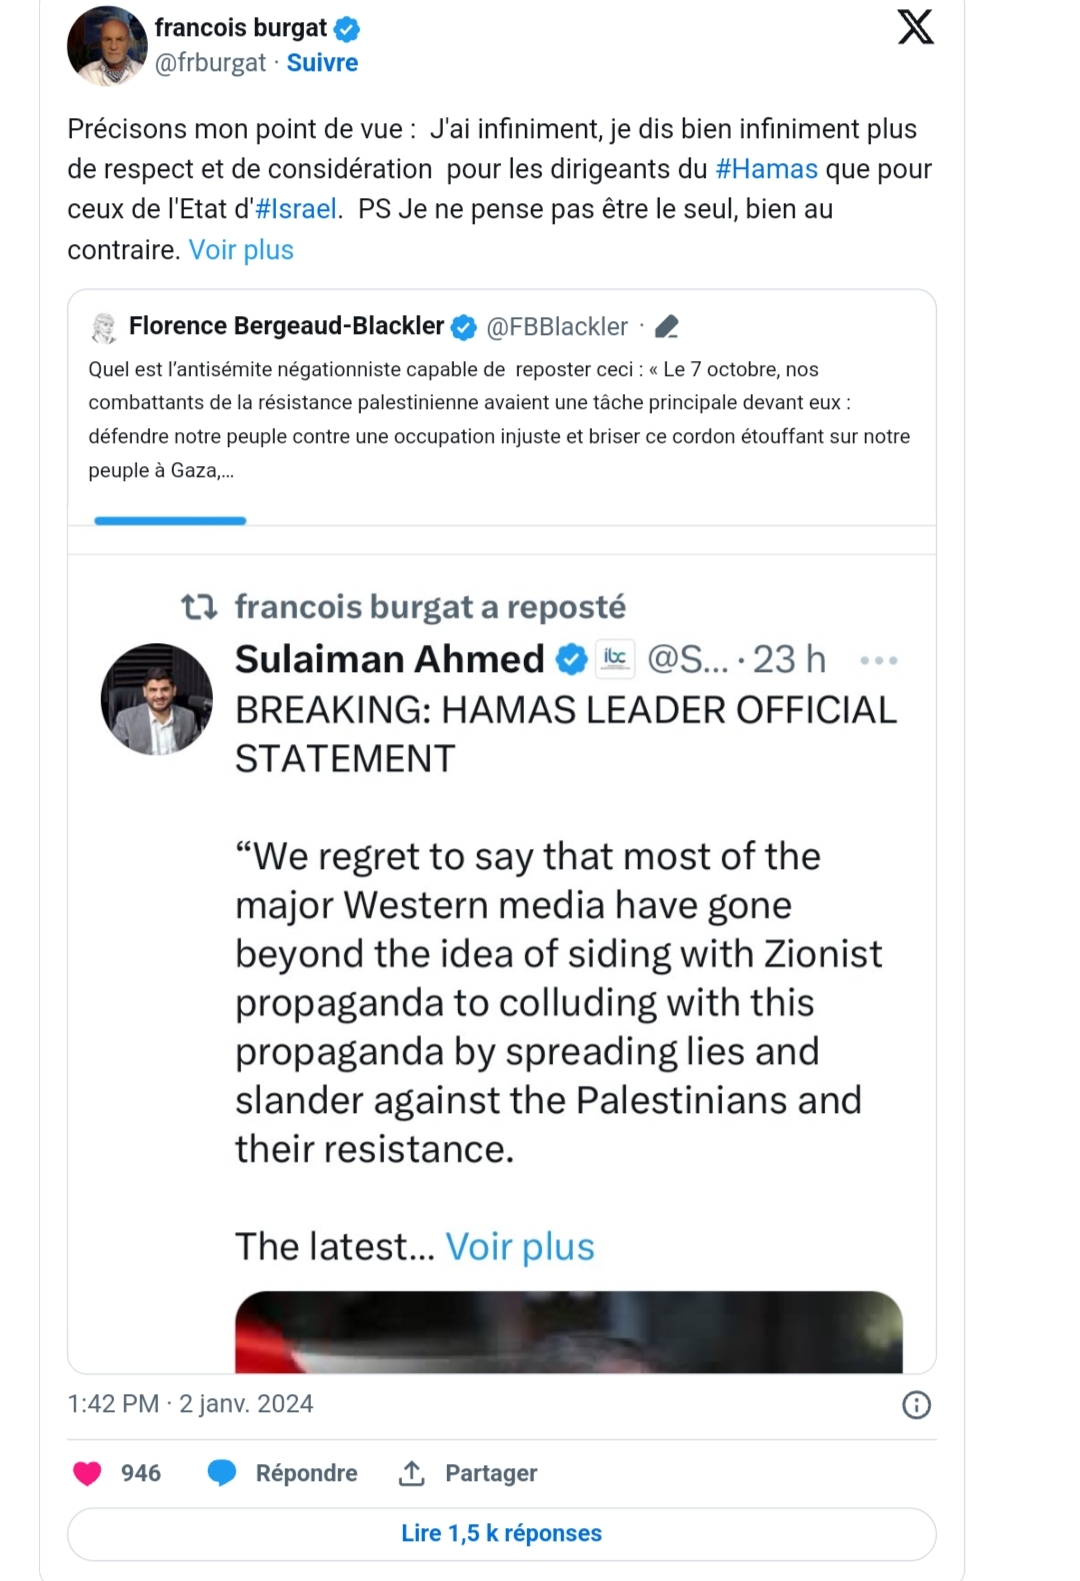Click the blue reply bubble icon
The image size is (1080, 1581).
[x=222, y=1473]
